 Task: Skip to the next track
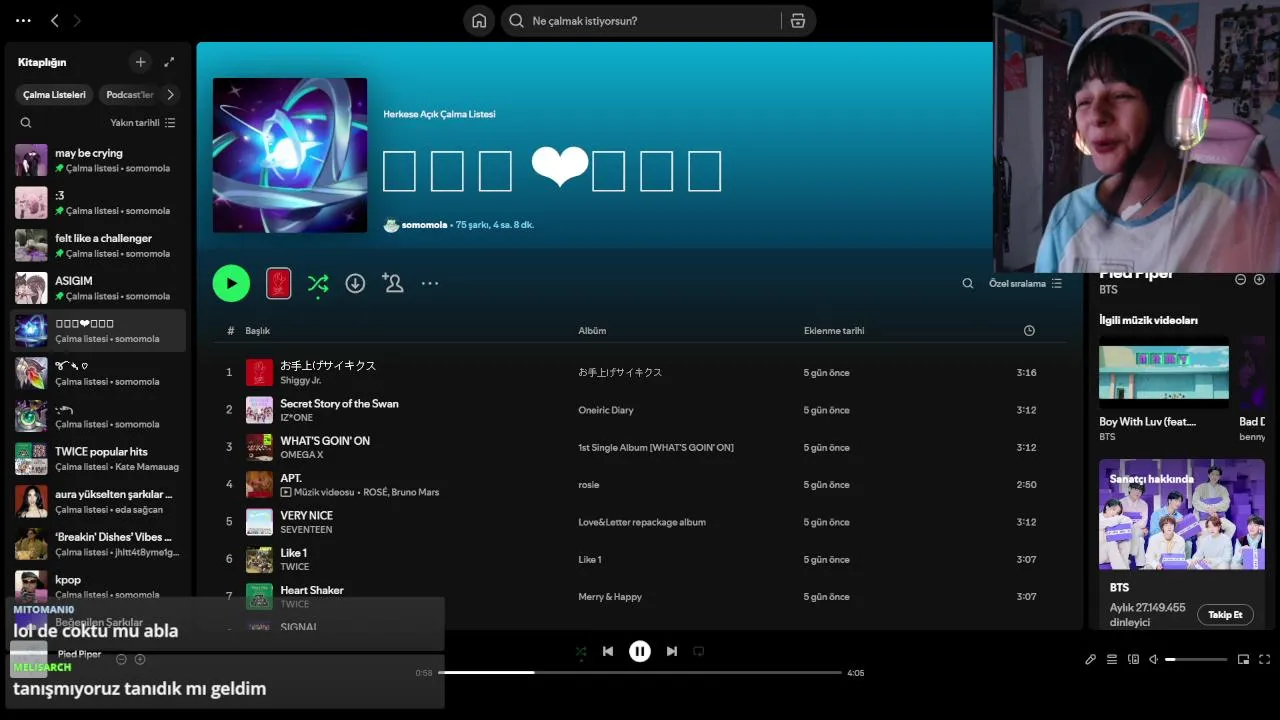tap(672, 651)
